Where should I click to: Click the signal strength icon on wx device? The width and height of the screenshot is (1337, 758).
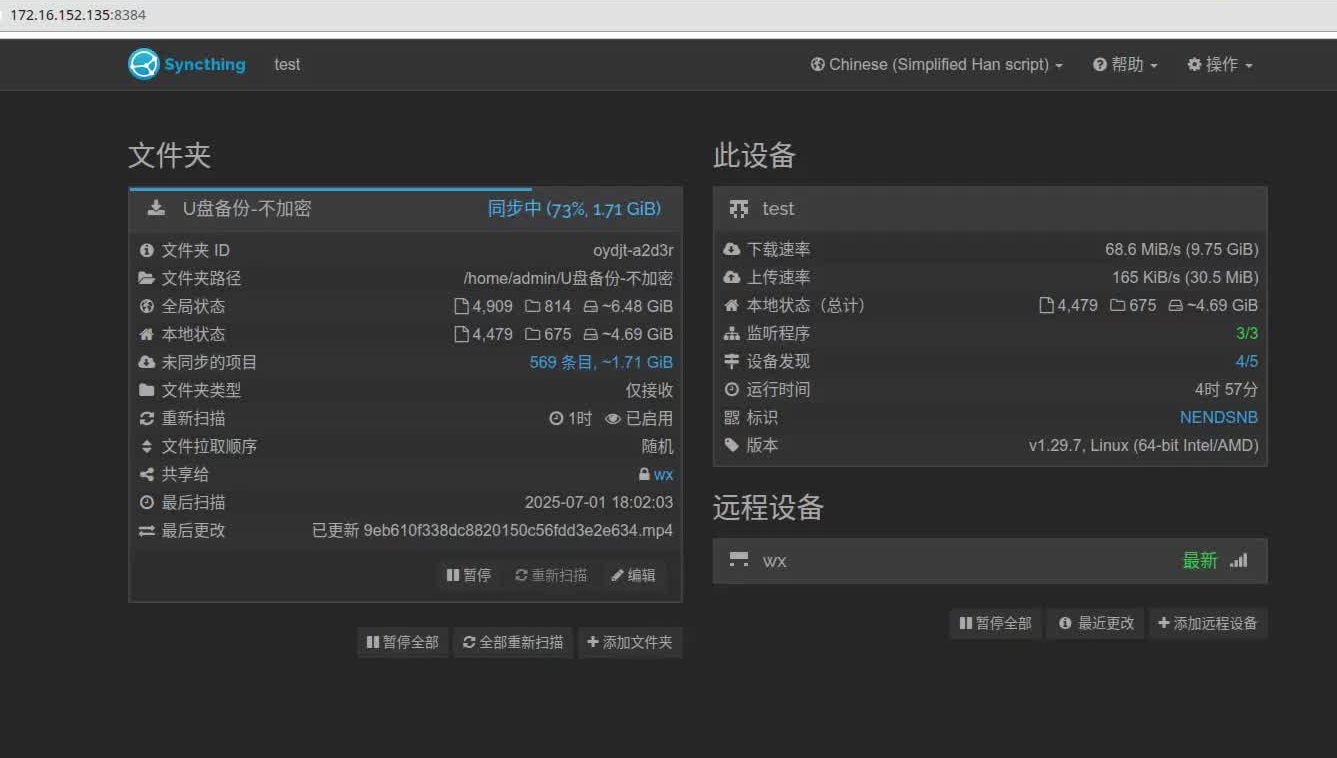click(1239, 560)
